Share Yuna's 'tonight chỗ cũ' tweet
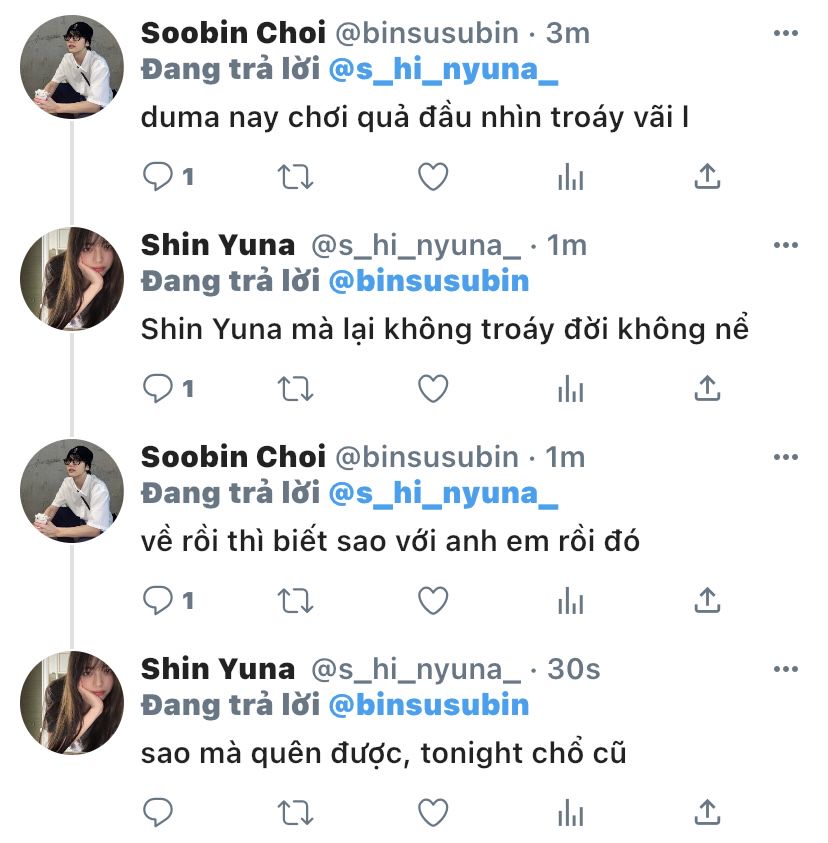The height and width of the screenshot is (843, 828). coord(707,811)
